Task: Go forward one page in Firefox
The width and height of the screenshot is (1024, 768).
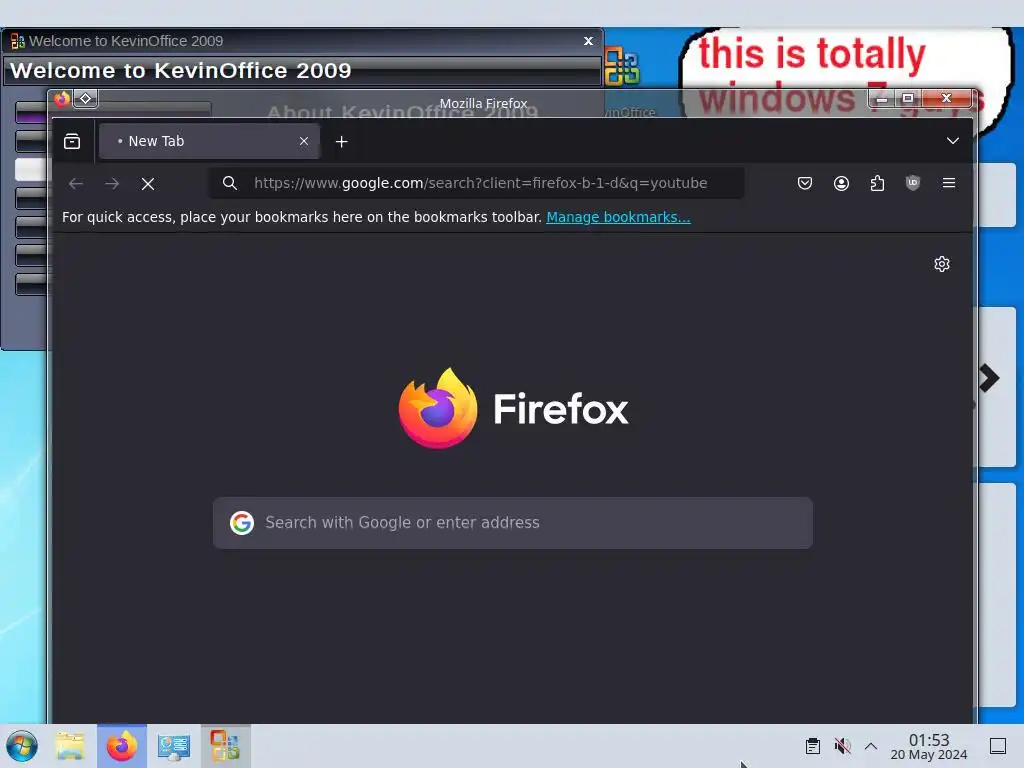Action: tap(112, 184)
